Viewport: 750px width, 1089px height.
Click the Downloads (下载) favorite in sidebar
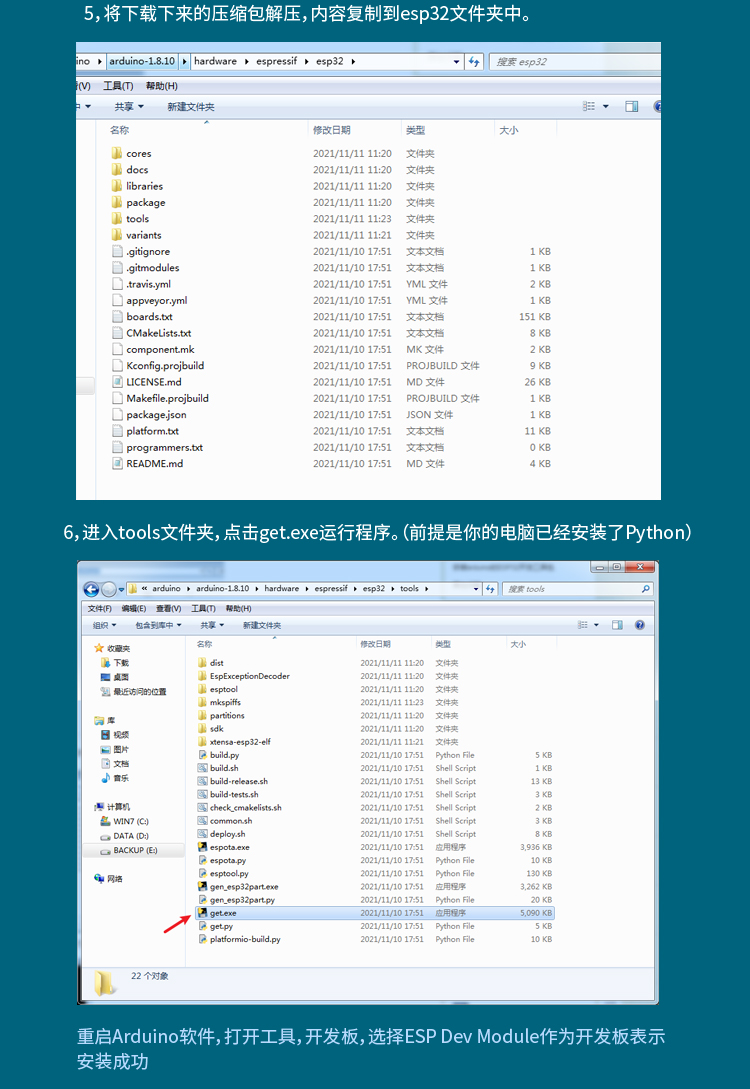[120, 663]
